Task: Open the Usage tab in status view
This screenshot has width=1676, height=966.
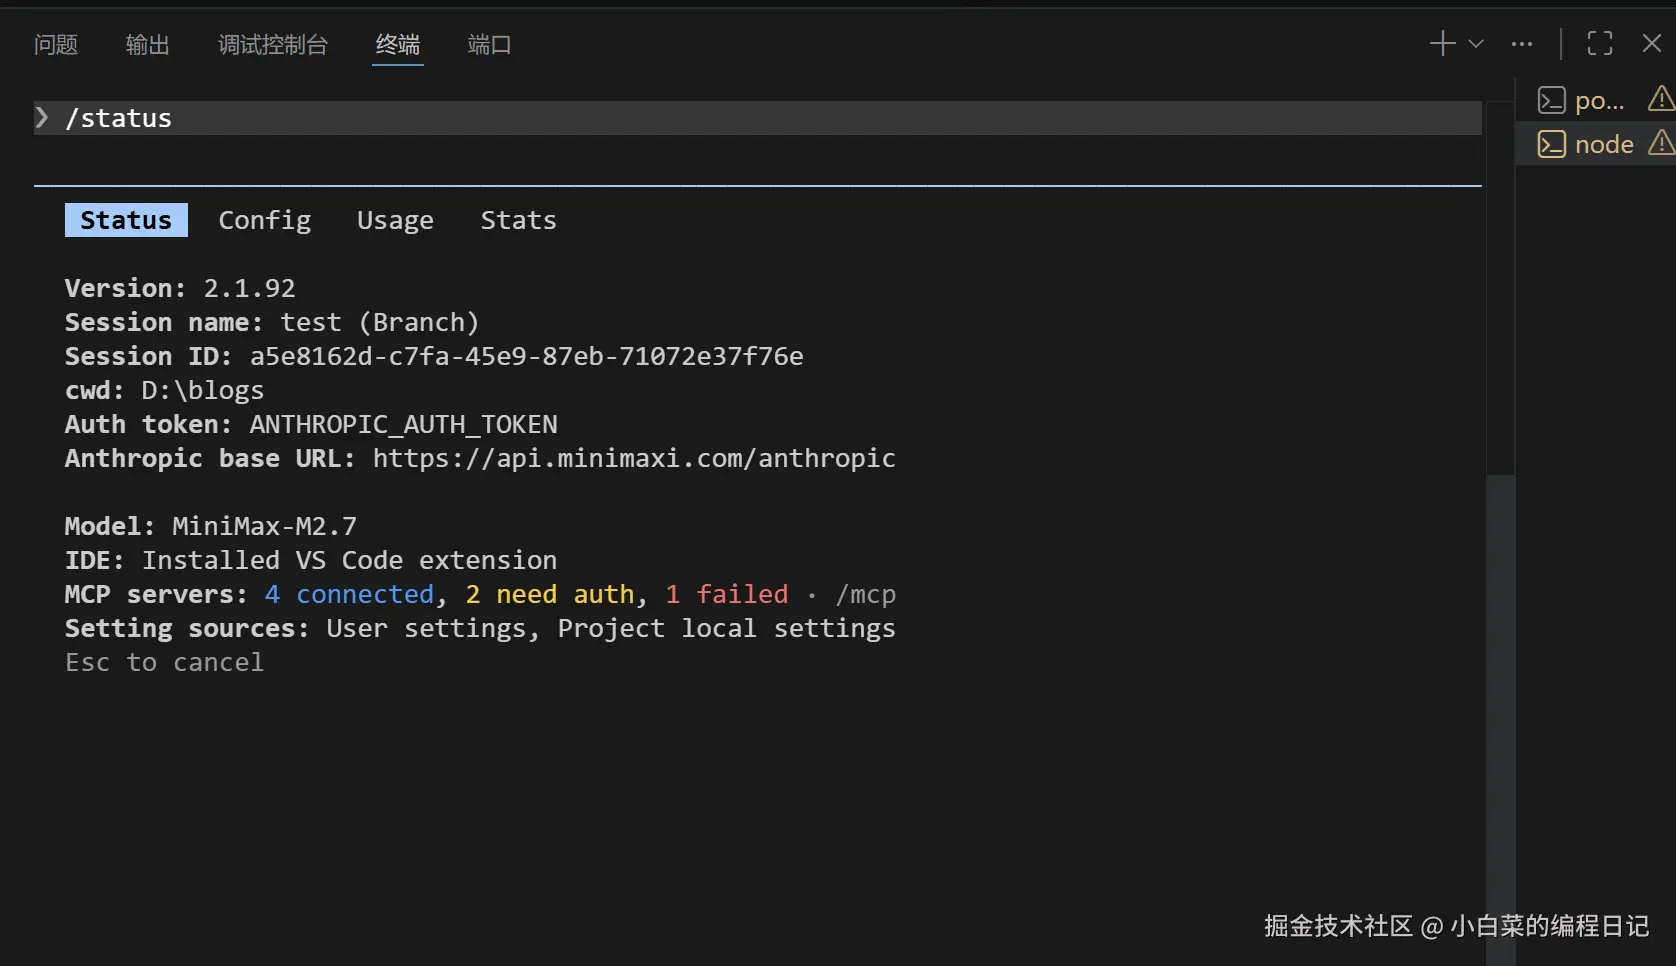Action: pyautogui.click(x=395, y=220)
